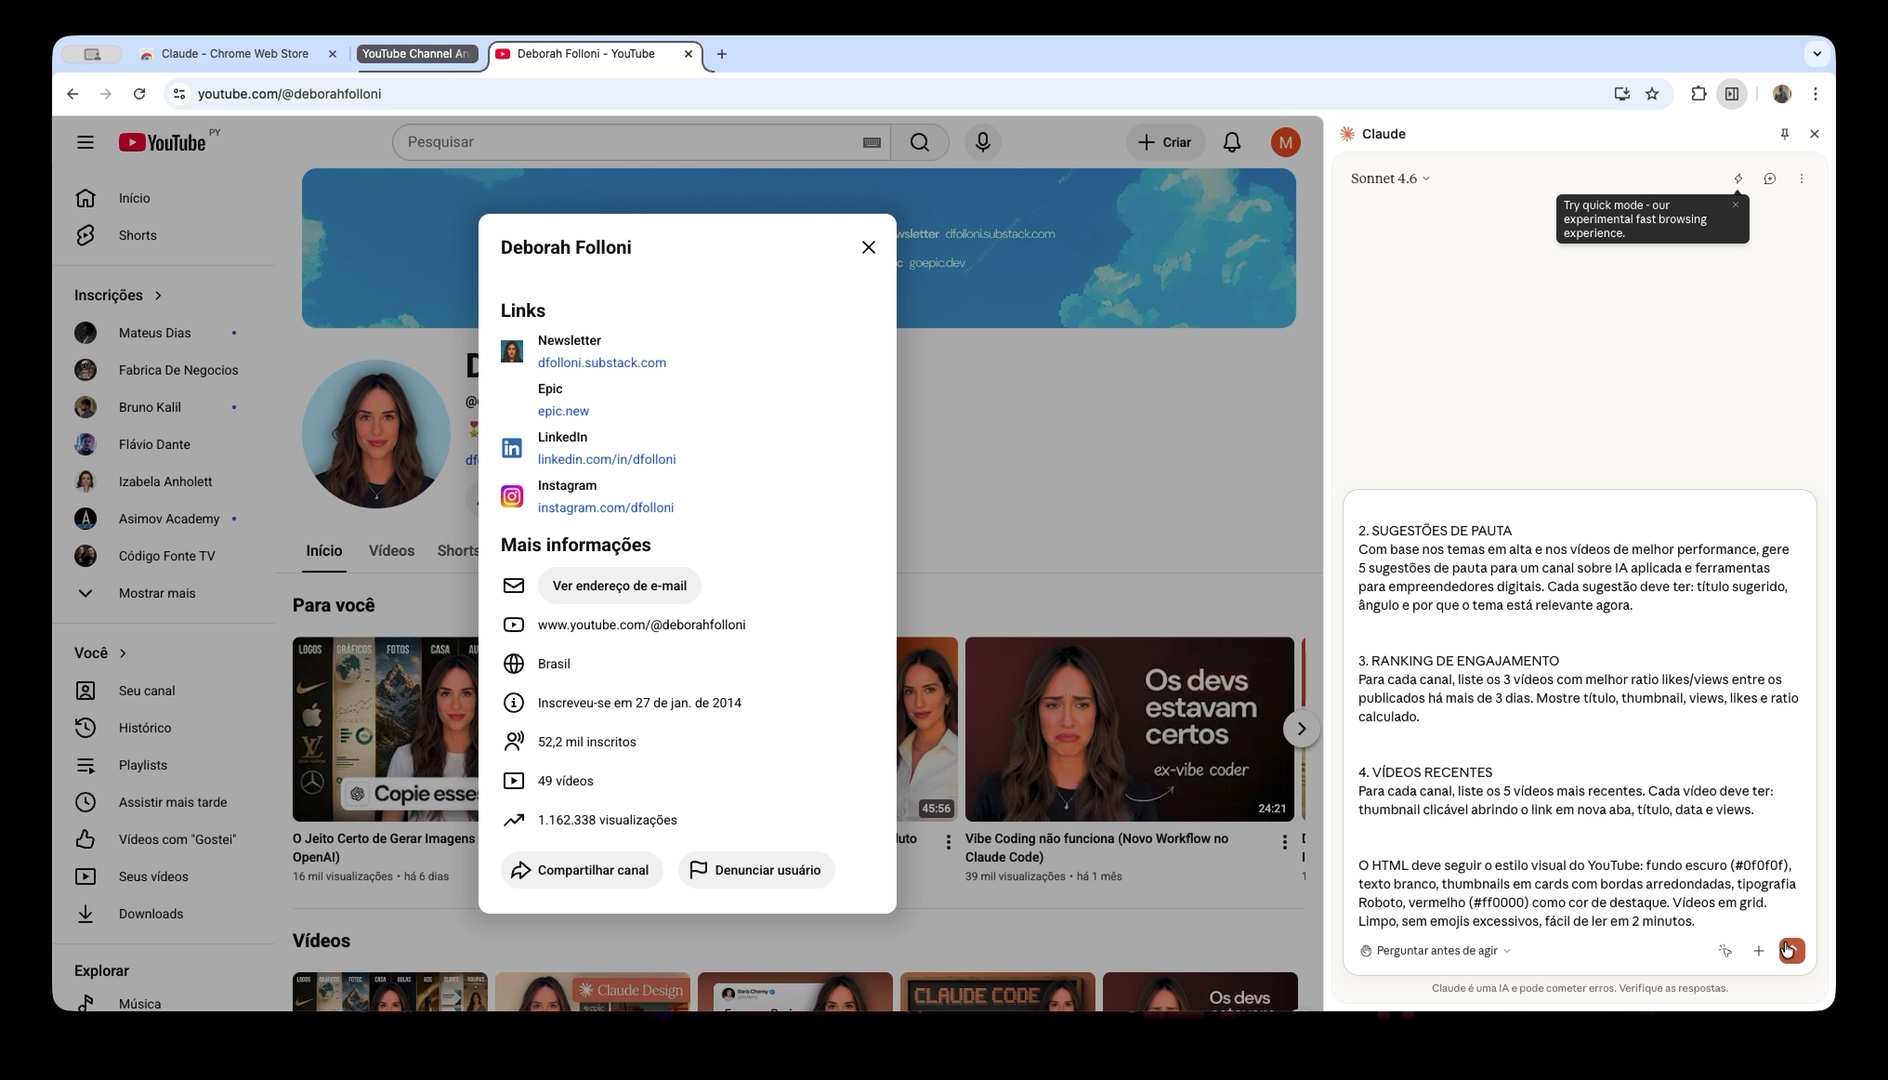Close the Claude side panel
This screenshot has height=1080, width=1888.
point(1814,134)
